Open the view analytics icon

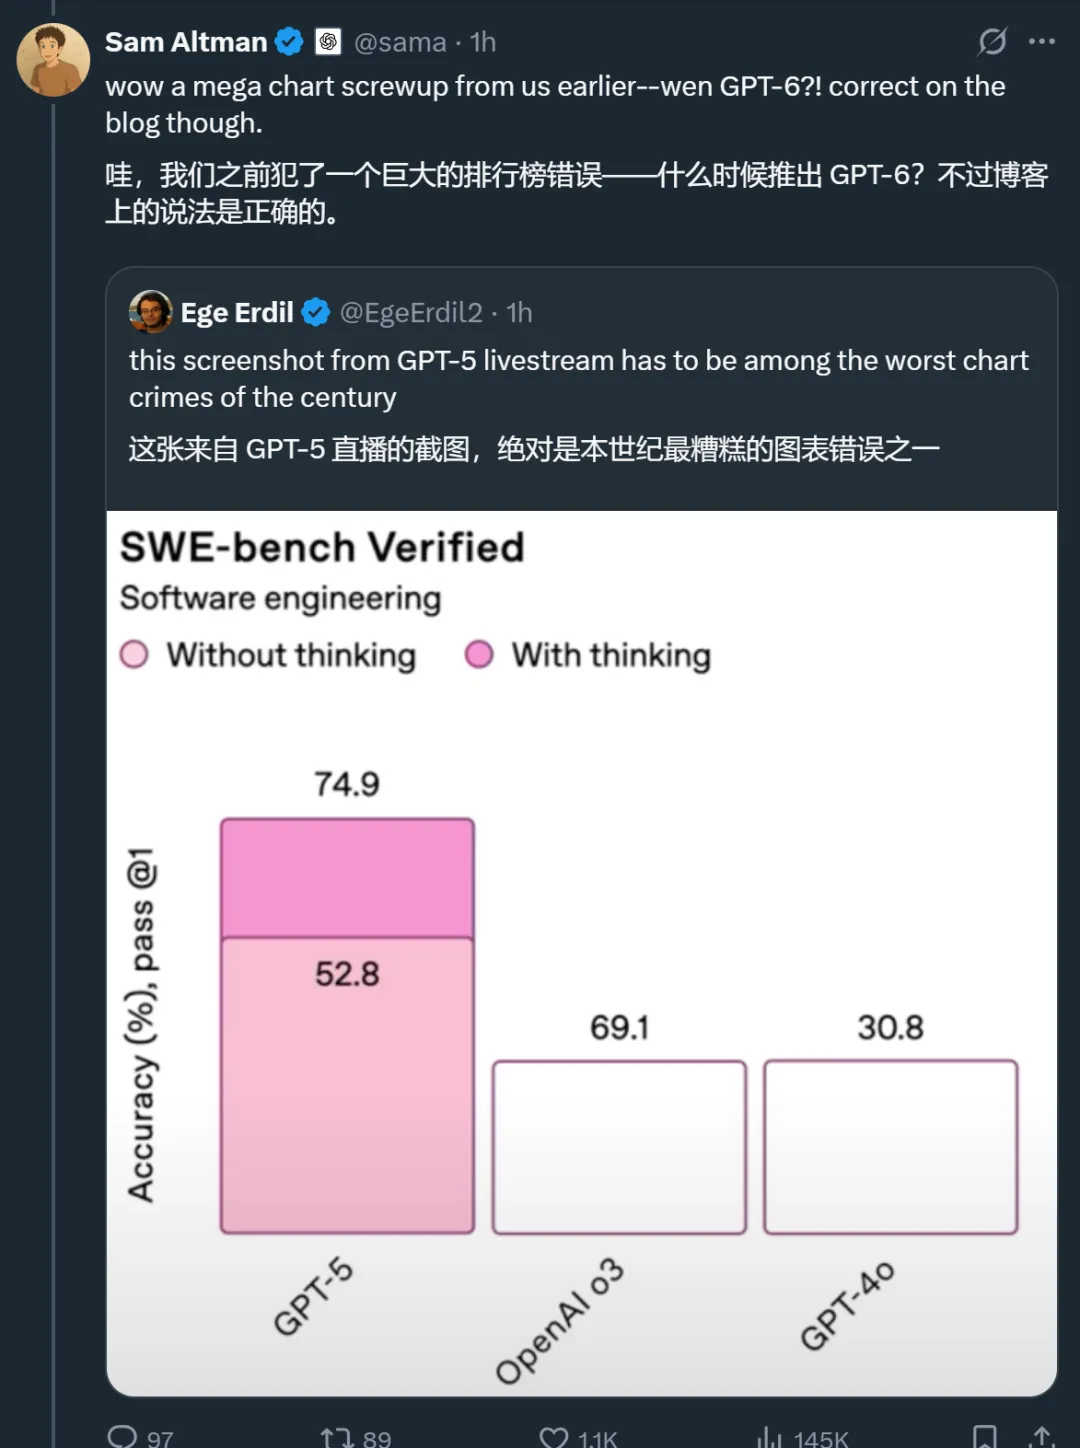pyautogui.click(x=769, y=1438)
